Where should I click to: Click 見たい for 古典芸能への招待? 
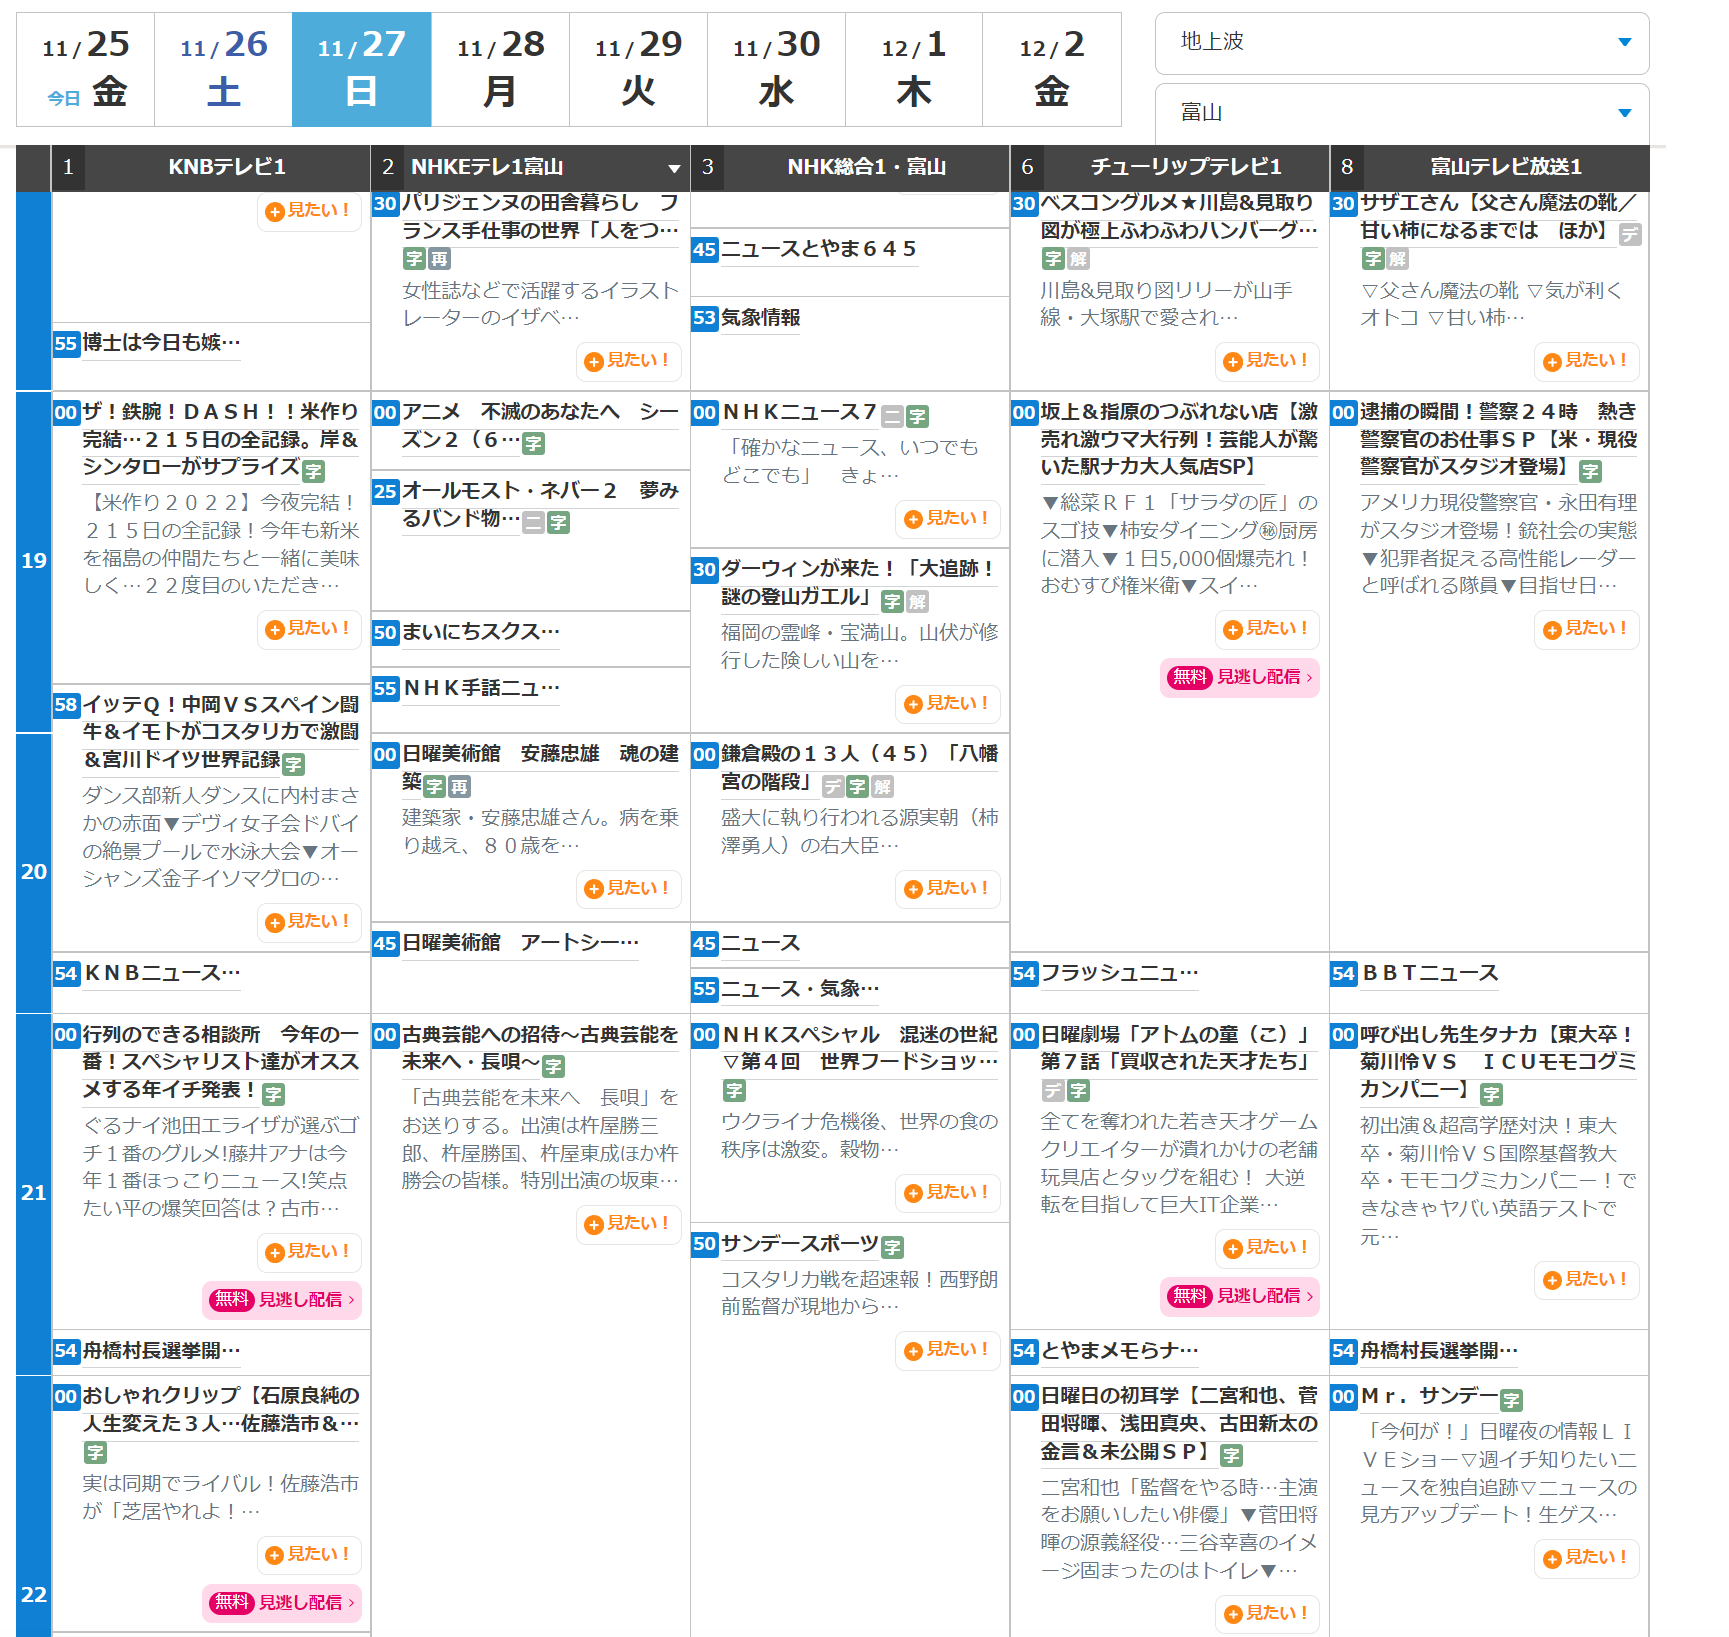click(628, 1224)
